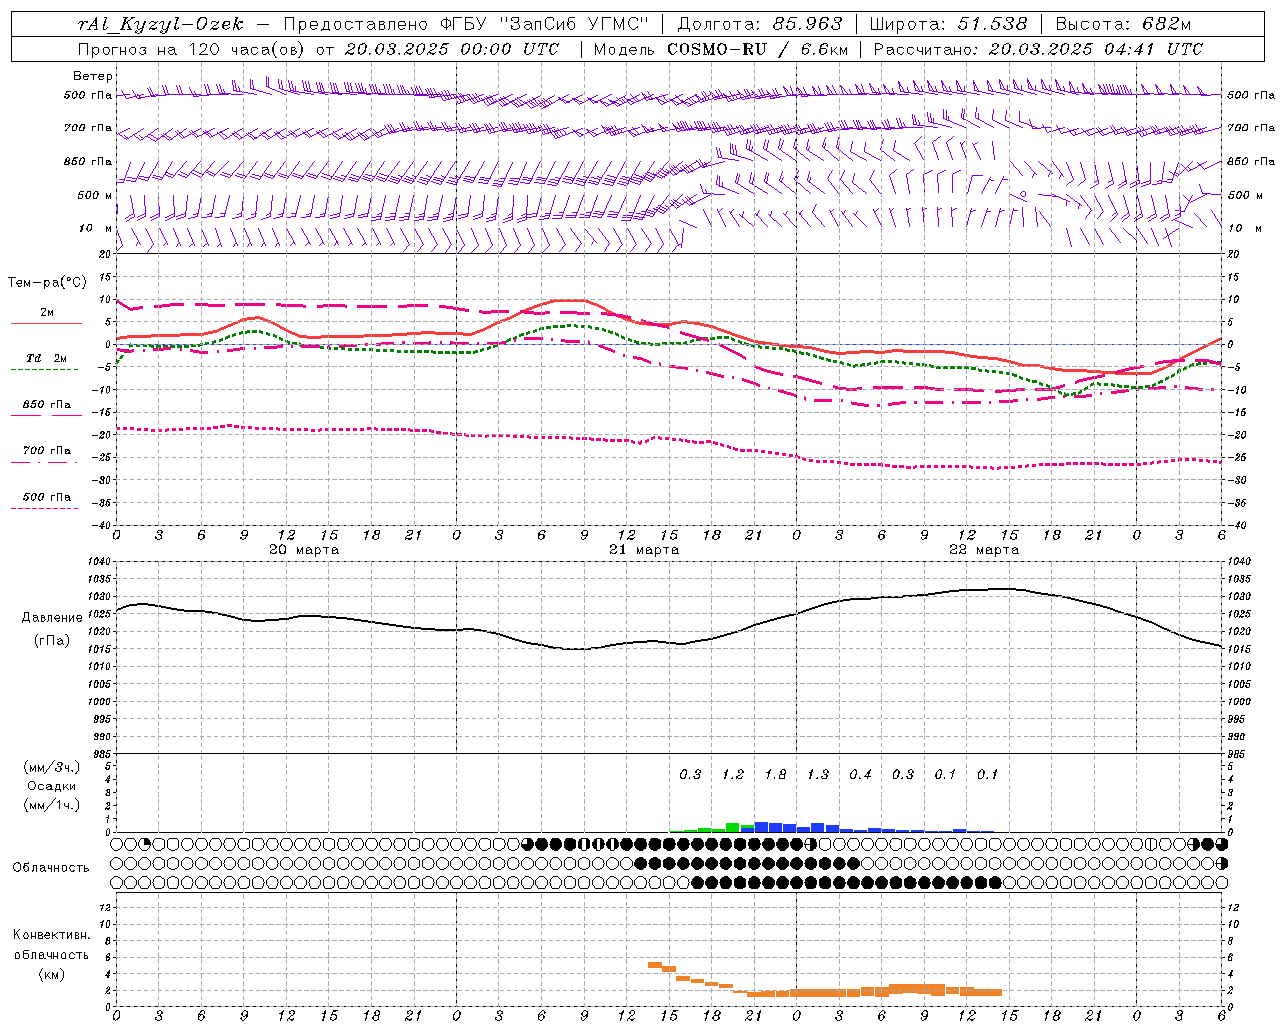Click the station name rAl_Kyzyl-Ozek
Image resolution: width=1280 pixels, height=1024 pixels.
click(x=161, y=24)
